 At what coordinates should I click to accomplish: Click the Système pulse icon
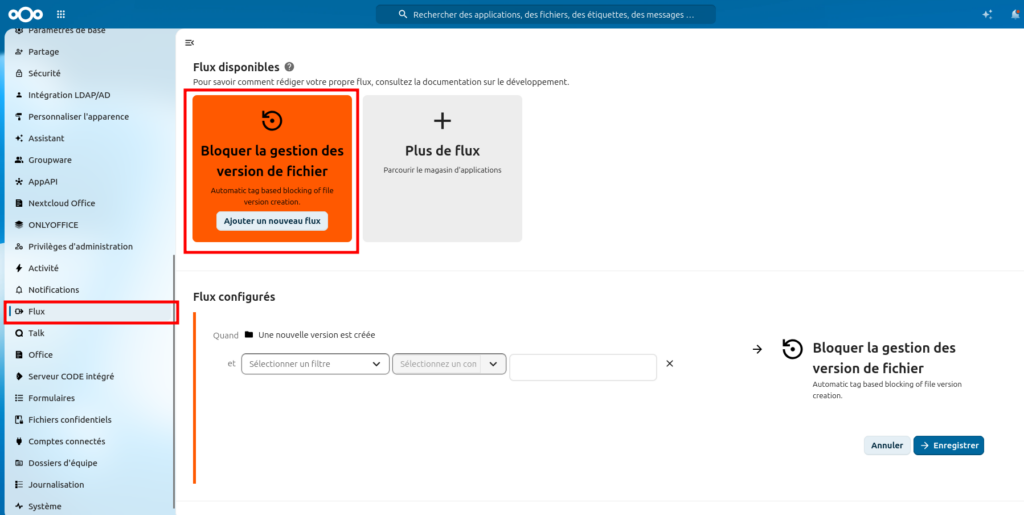pos(19,506)
